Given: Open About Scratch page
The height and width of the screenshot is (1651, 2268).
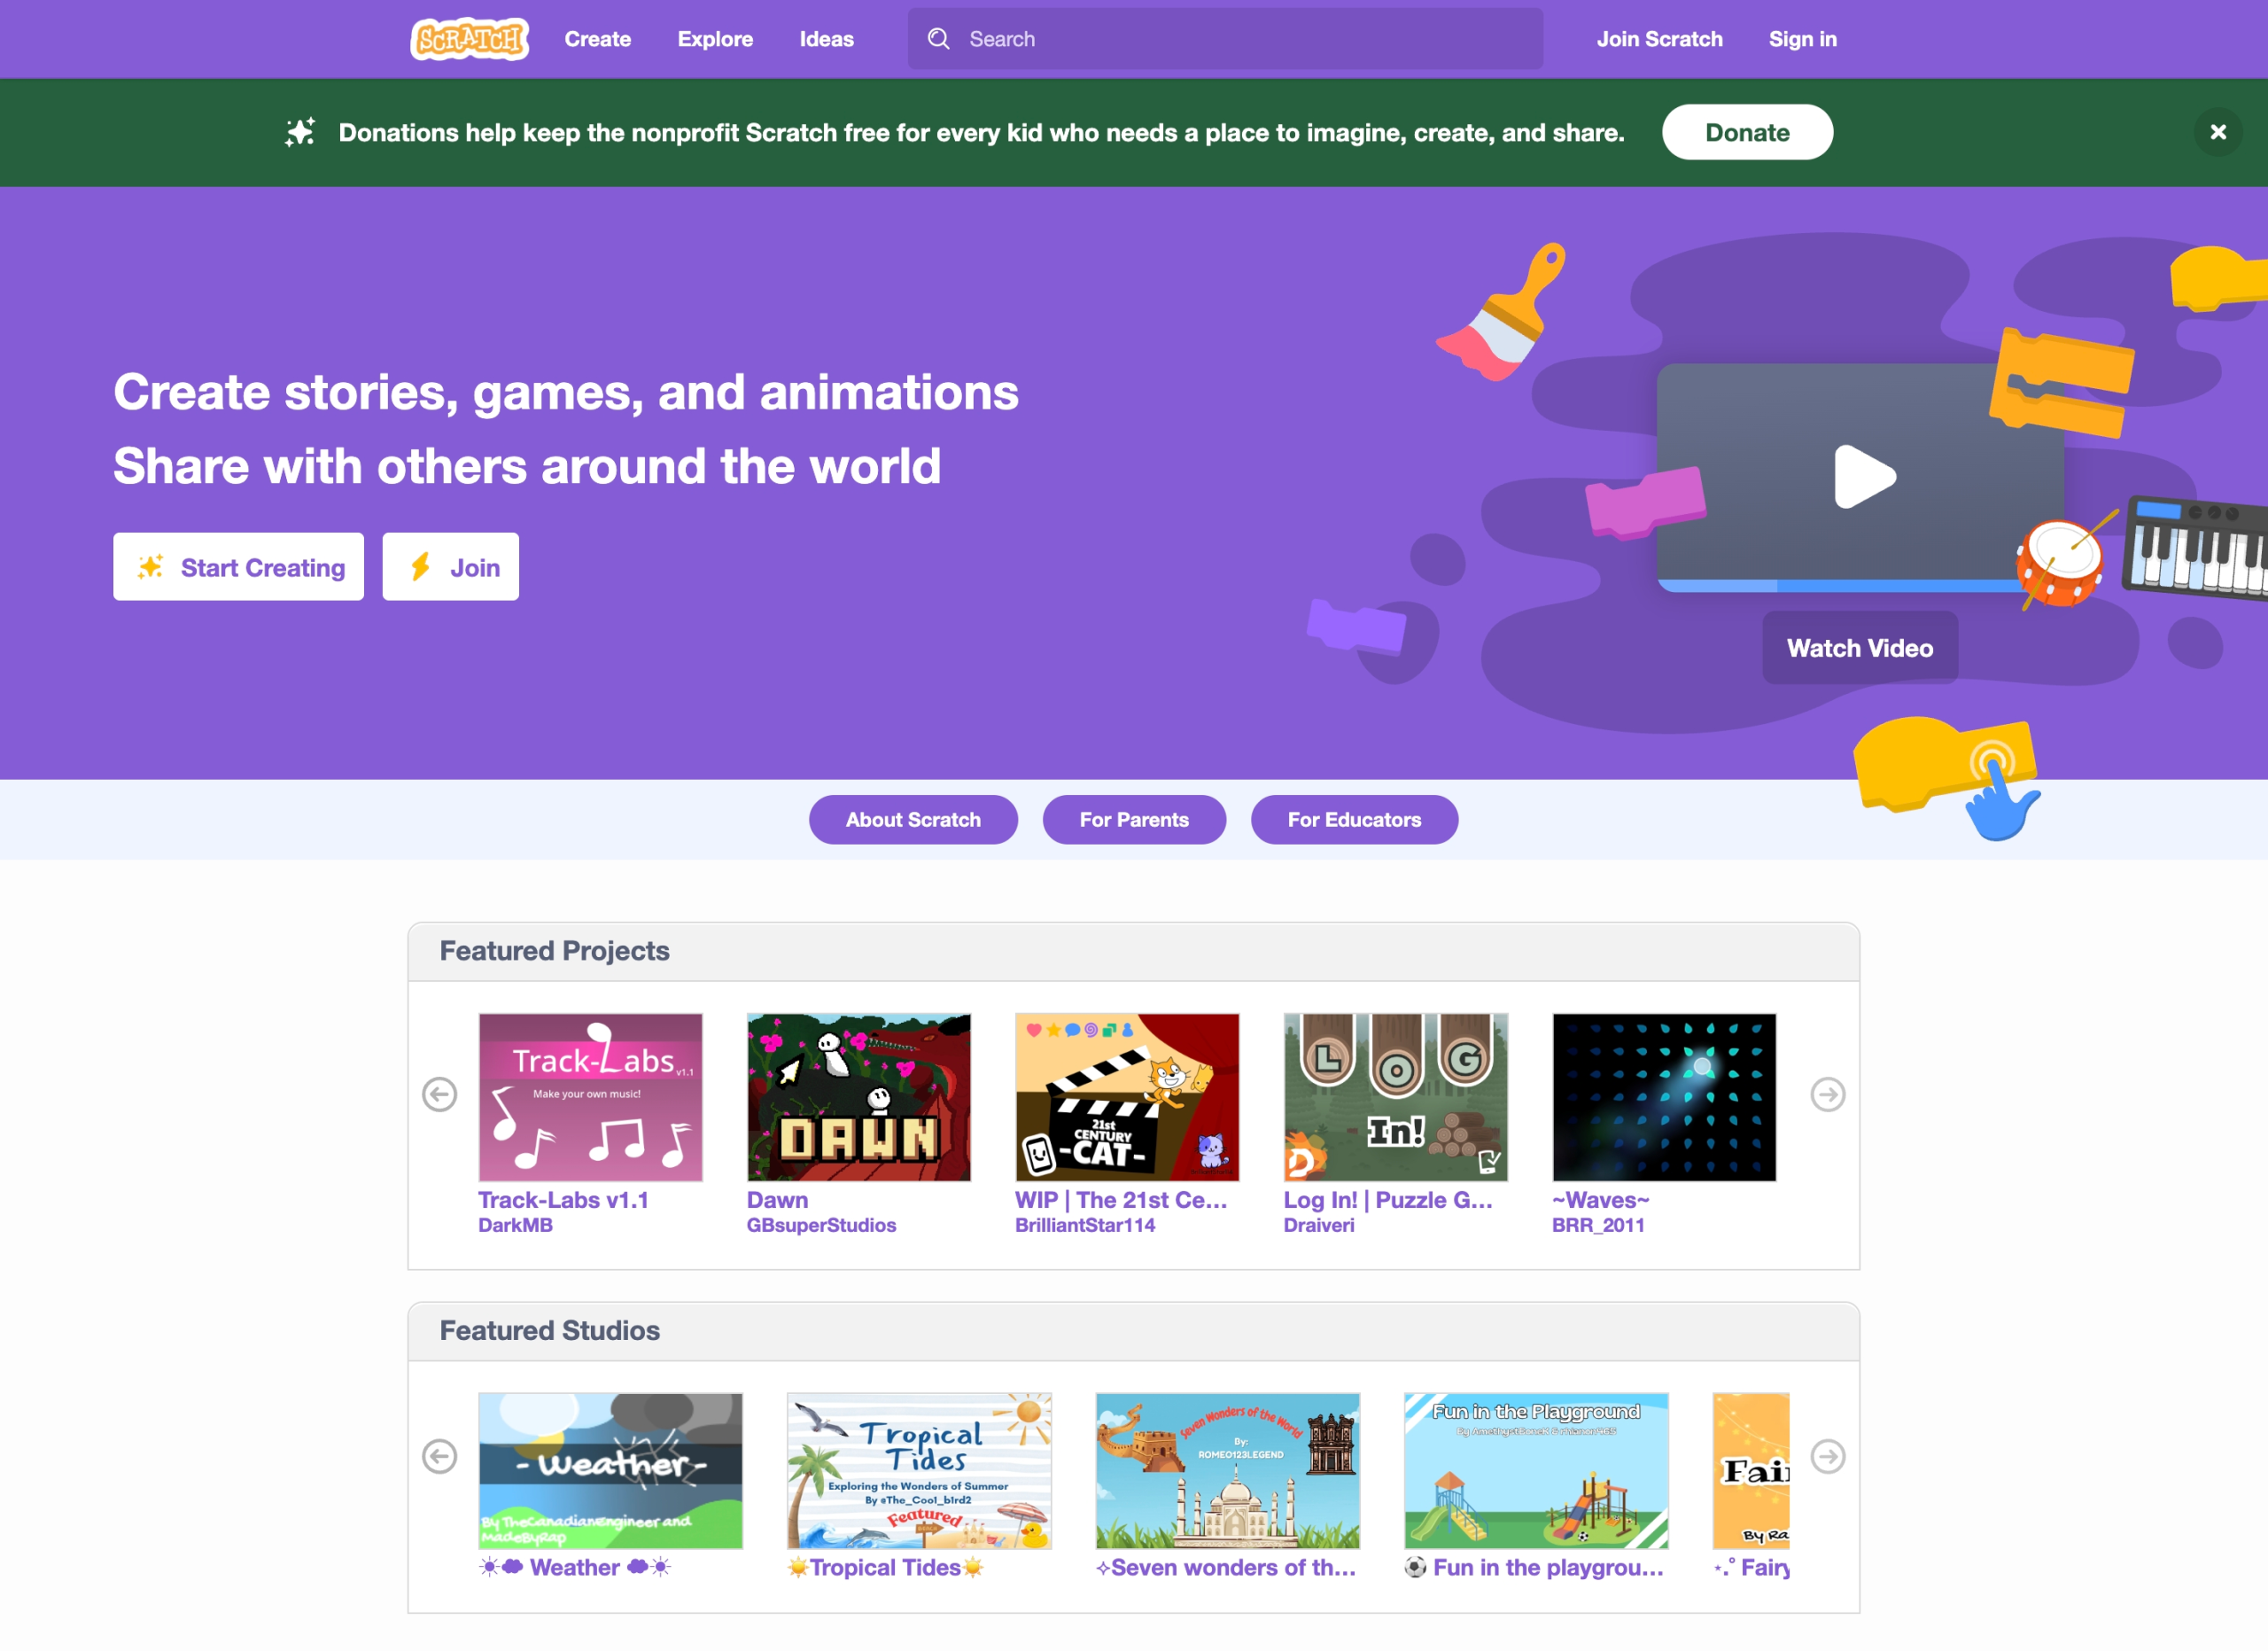Looking at the screenshot, I should click(913, 820).
